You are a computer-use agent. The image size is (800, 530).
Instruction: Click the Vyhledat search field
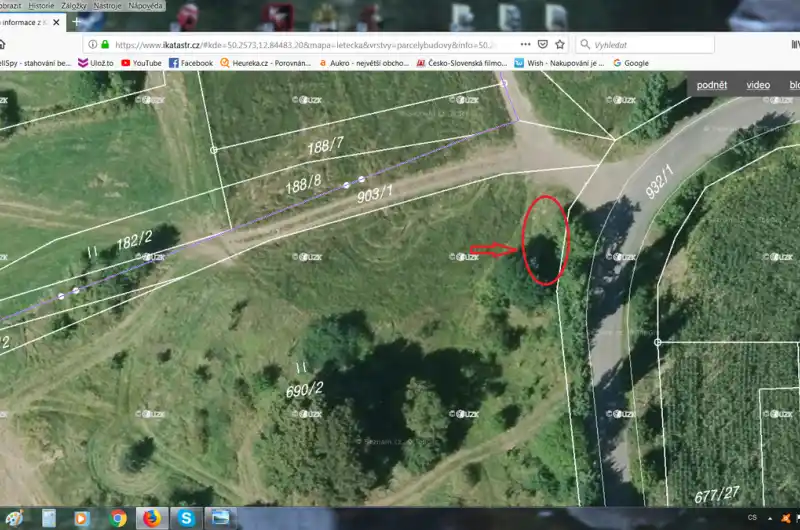point(645,45)
